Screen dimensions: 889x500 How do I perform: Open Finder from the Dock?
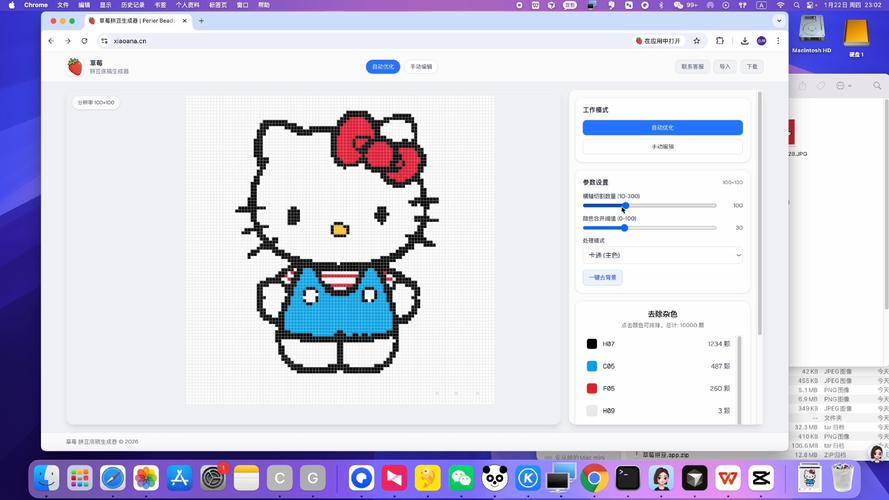(46, 478)
